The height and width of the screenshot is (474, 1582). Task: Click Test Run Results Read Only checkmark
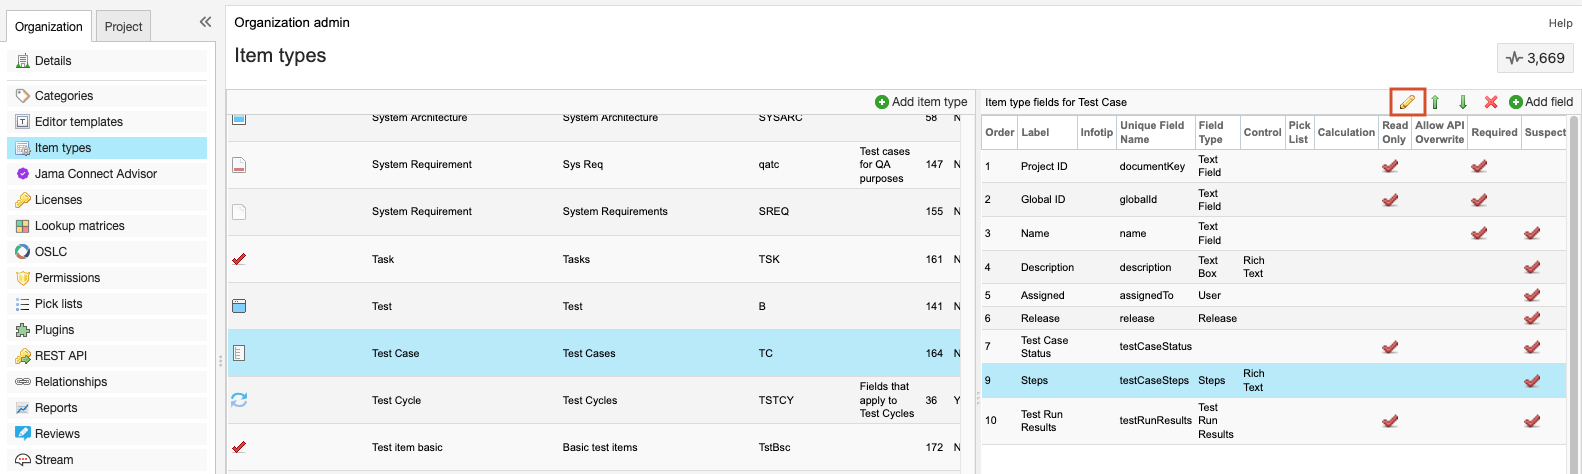click(1390, 421)
